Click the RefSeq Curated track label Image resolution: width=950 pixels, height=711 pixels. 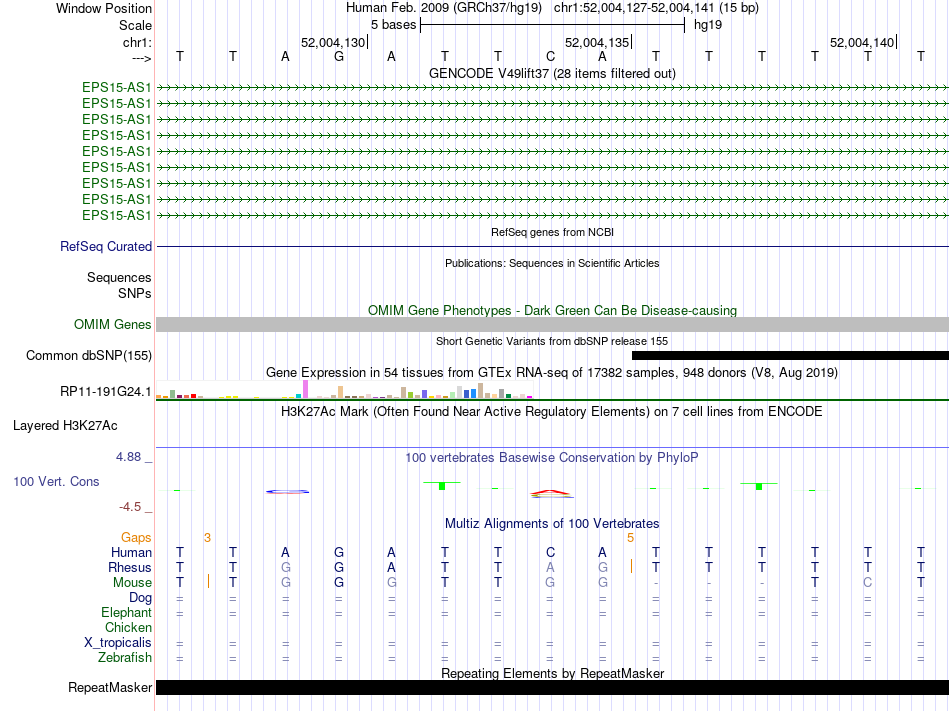coord(105,246)
